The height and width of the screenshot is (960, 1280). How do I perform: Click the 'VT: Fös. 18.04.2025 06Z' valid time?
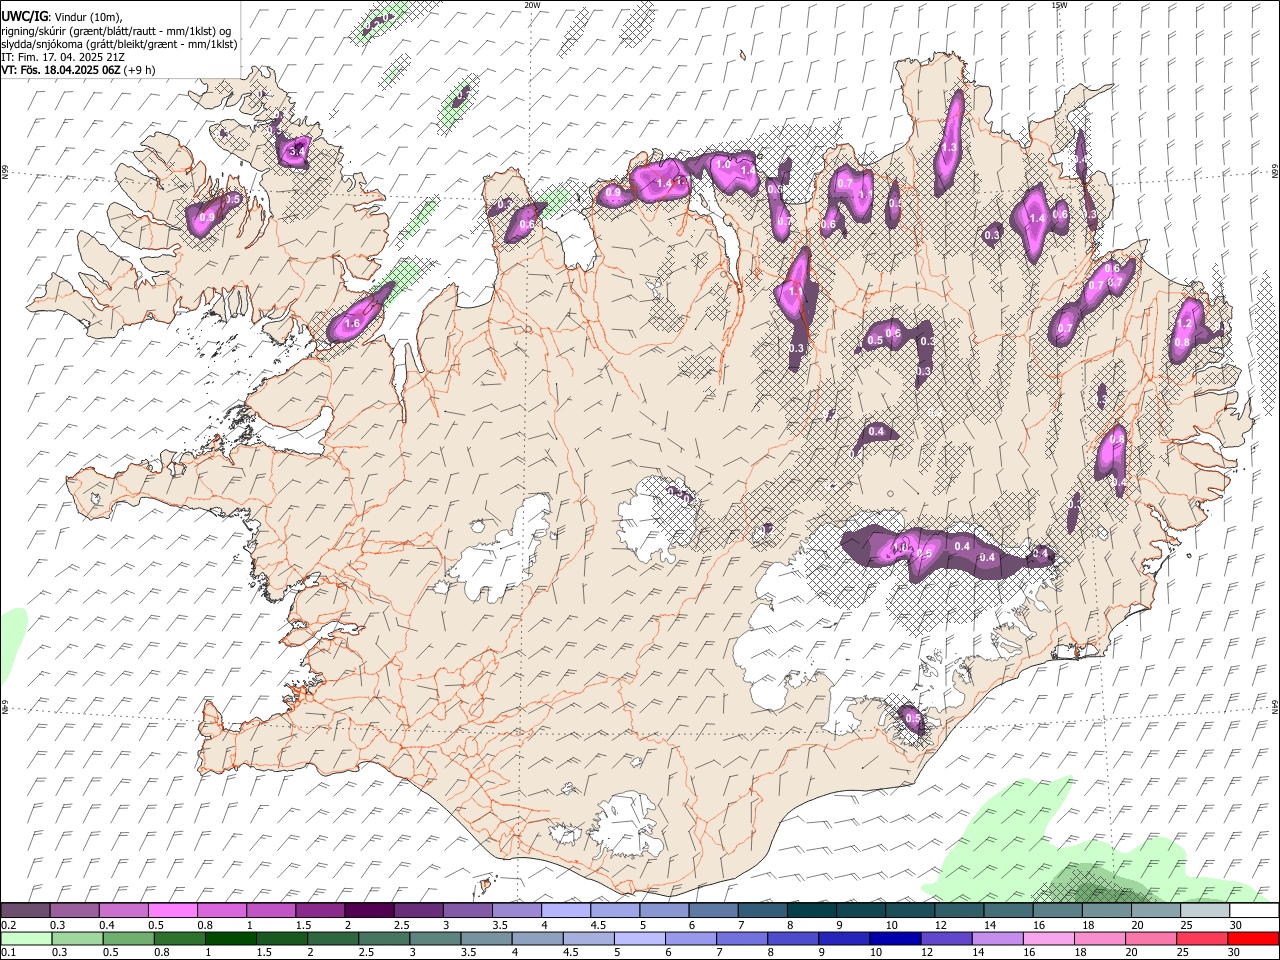[x=61, y=70]
